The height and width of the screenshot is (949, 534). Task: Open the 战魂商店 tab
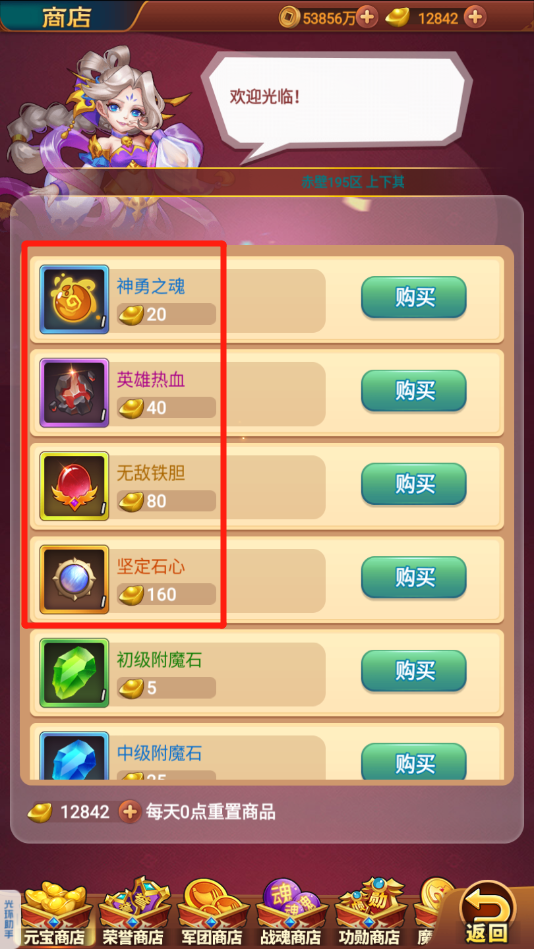(x=292, y=914)
